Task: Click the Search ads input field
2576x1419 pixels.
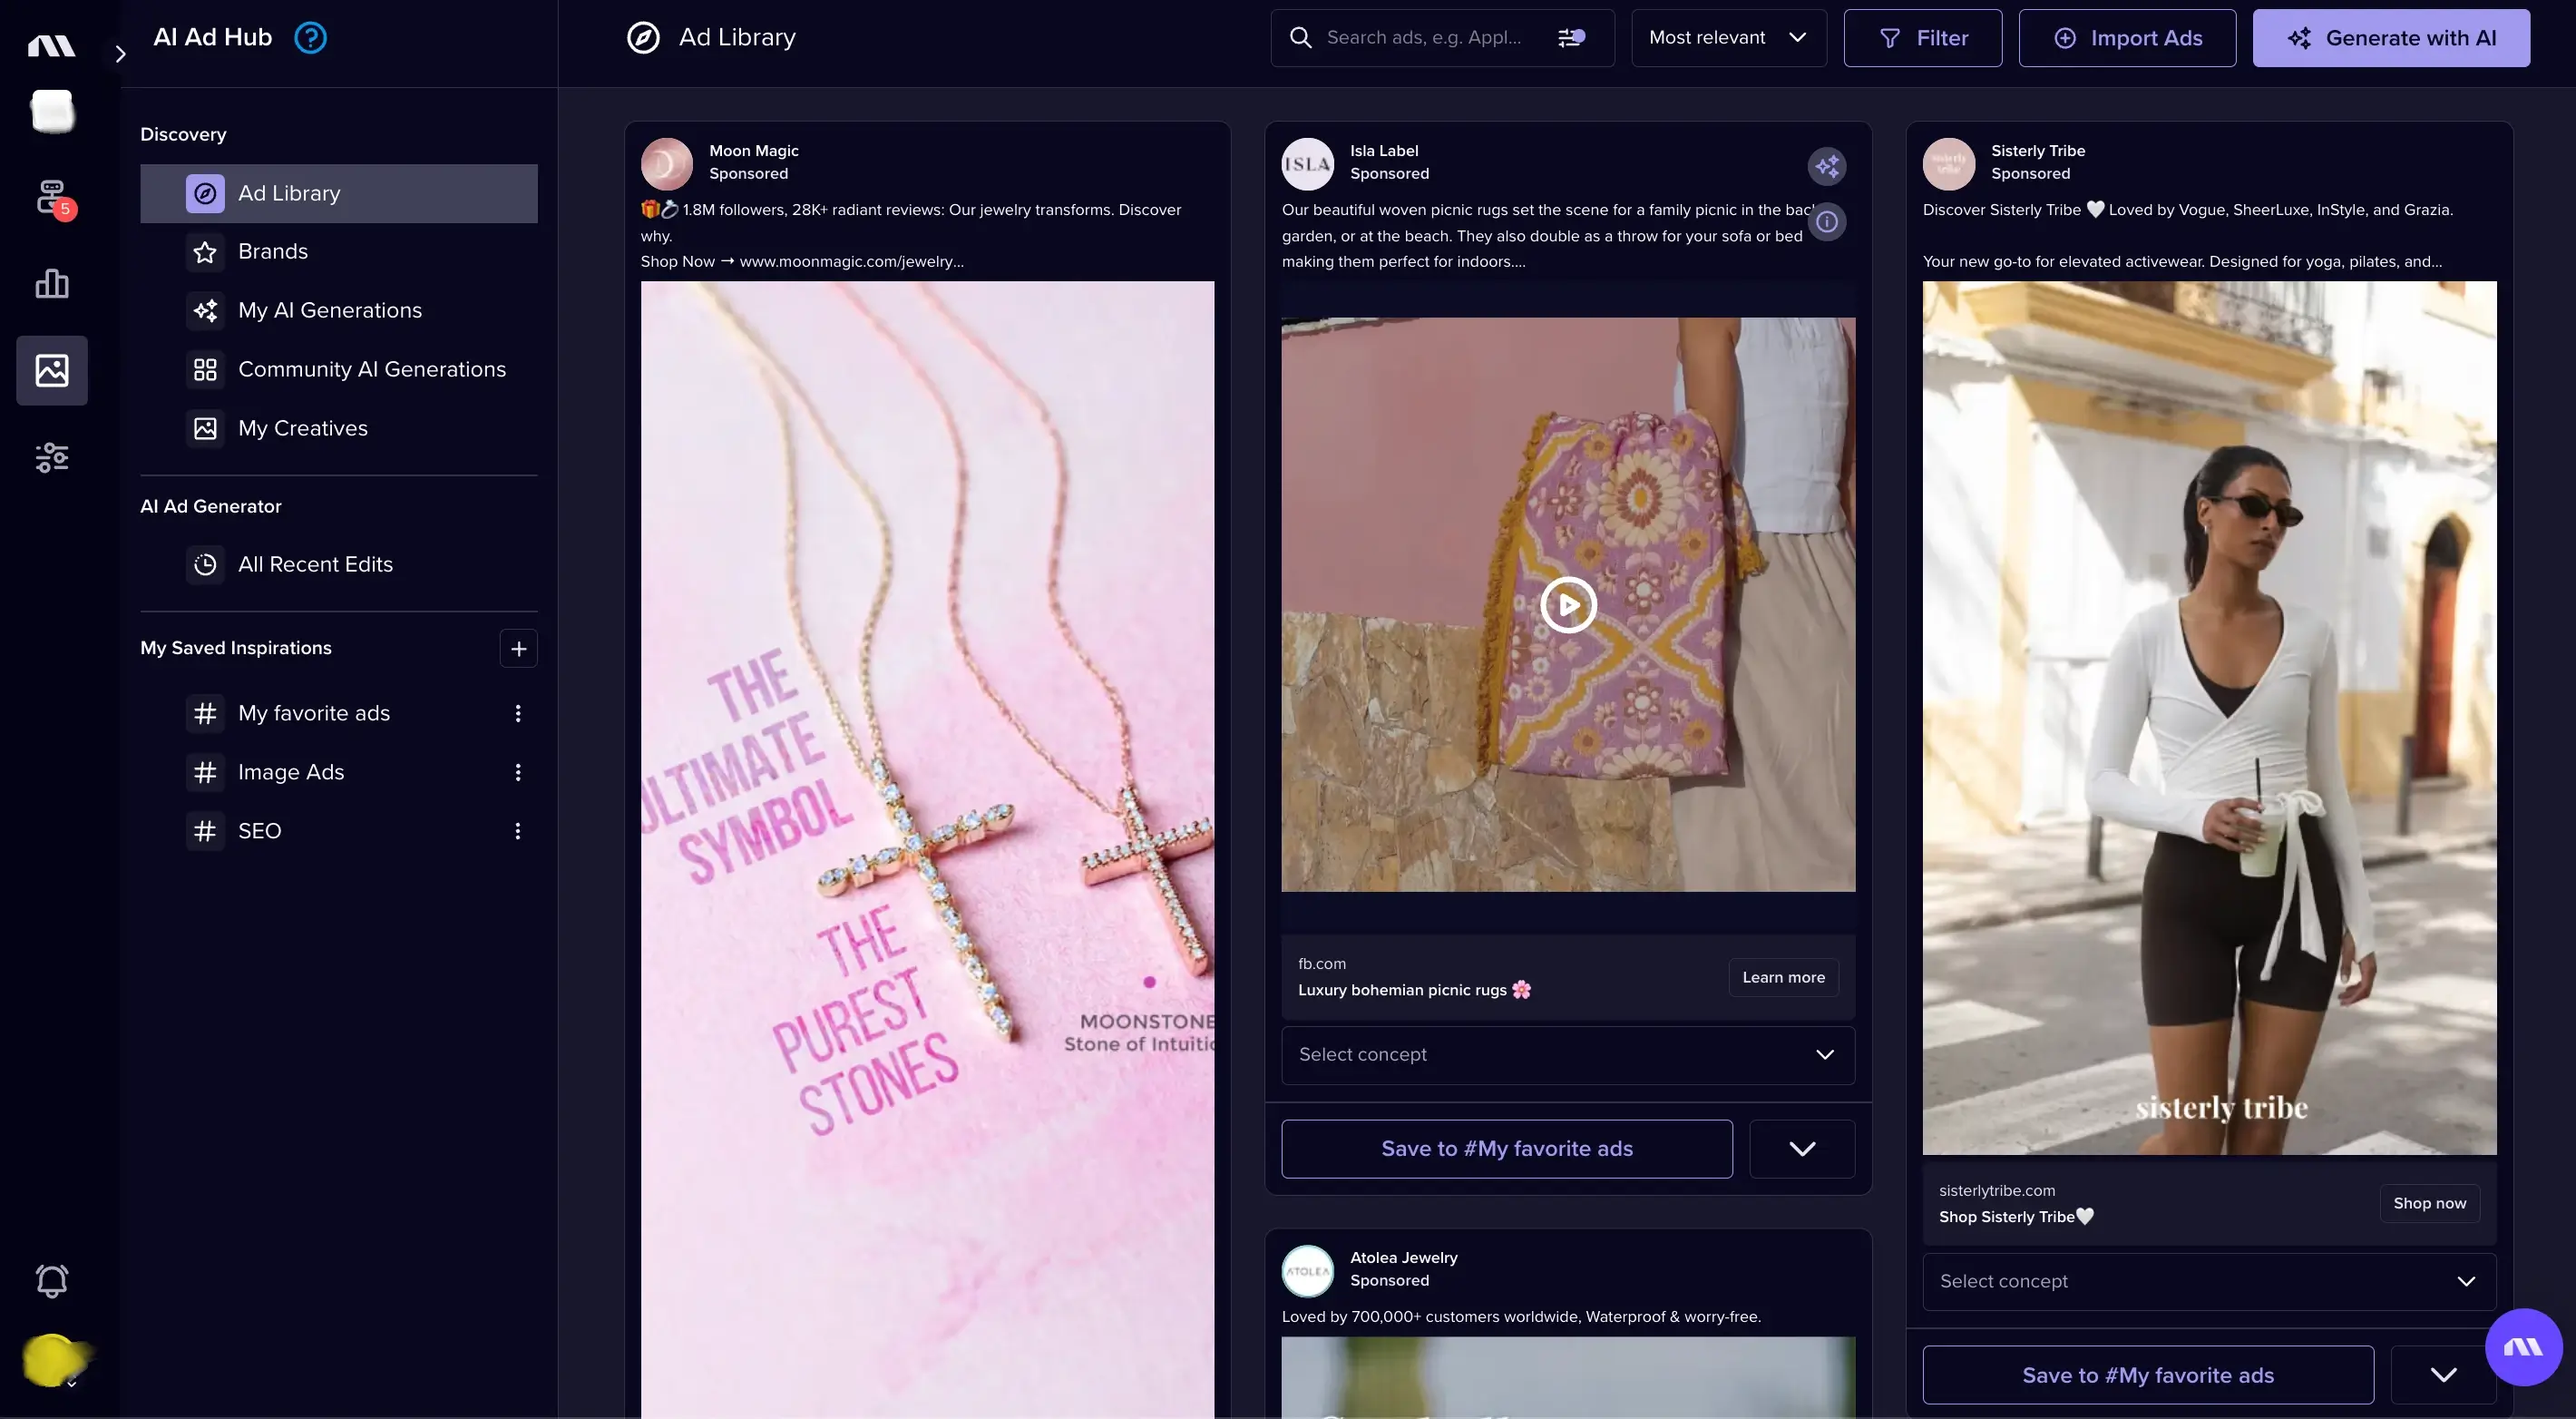Action: (1424, 38)
